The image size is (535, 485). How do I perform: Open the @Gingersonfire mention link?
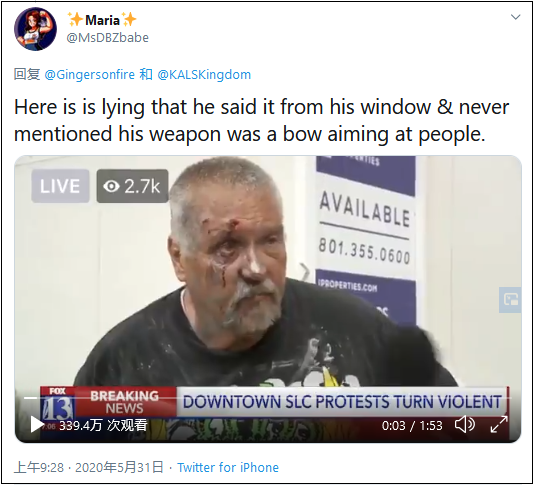90,74
